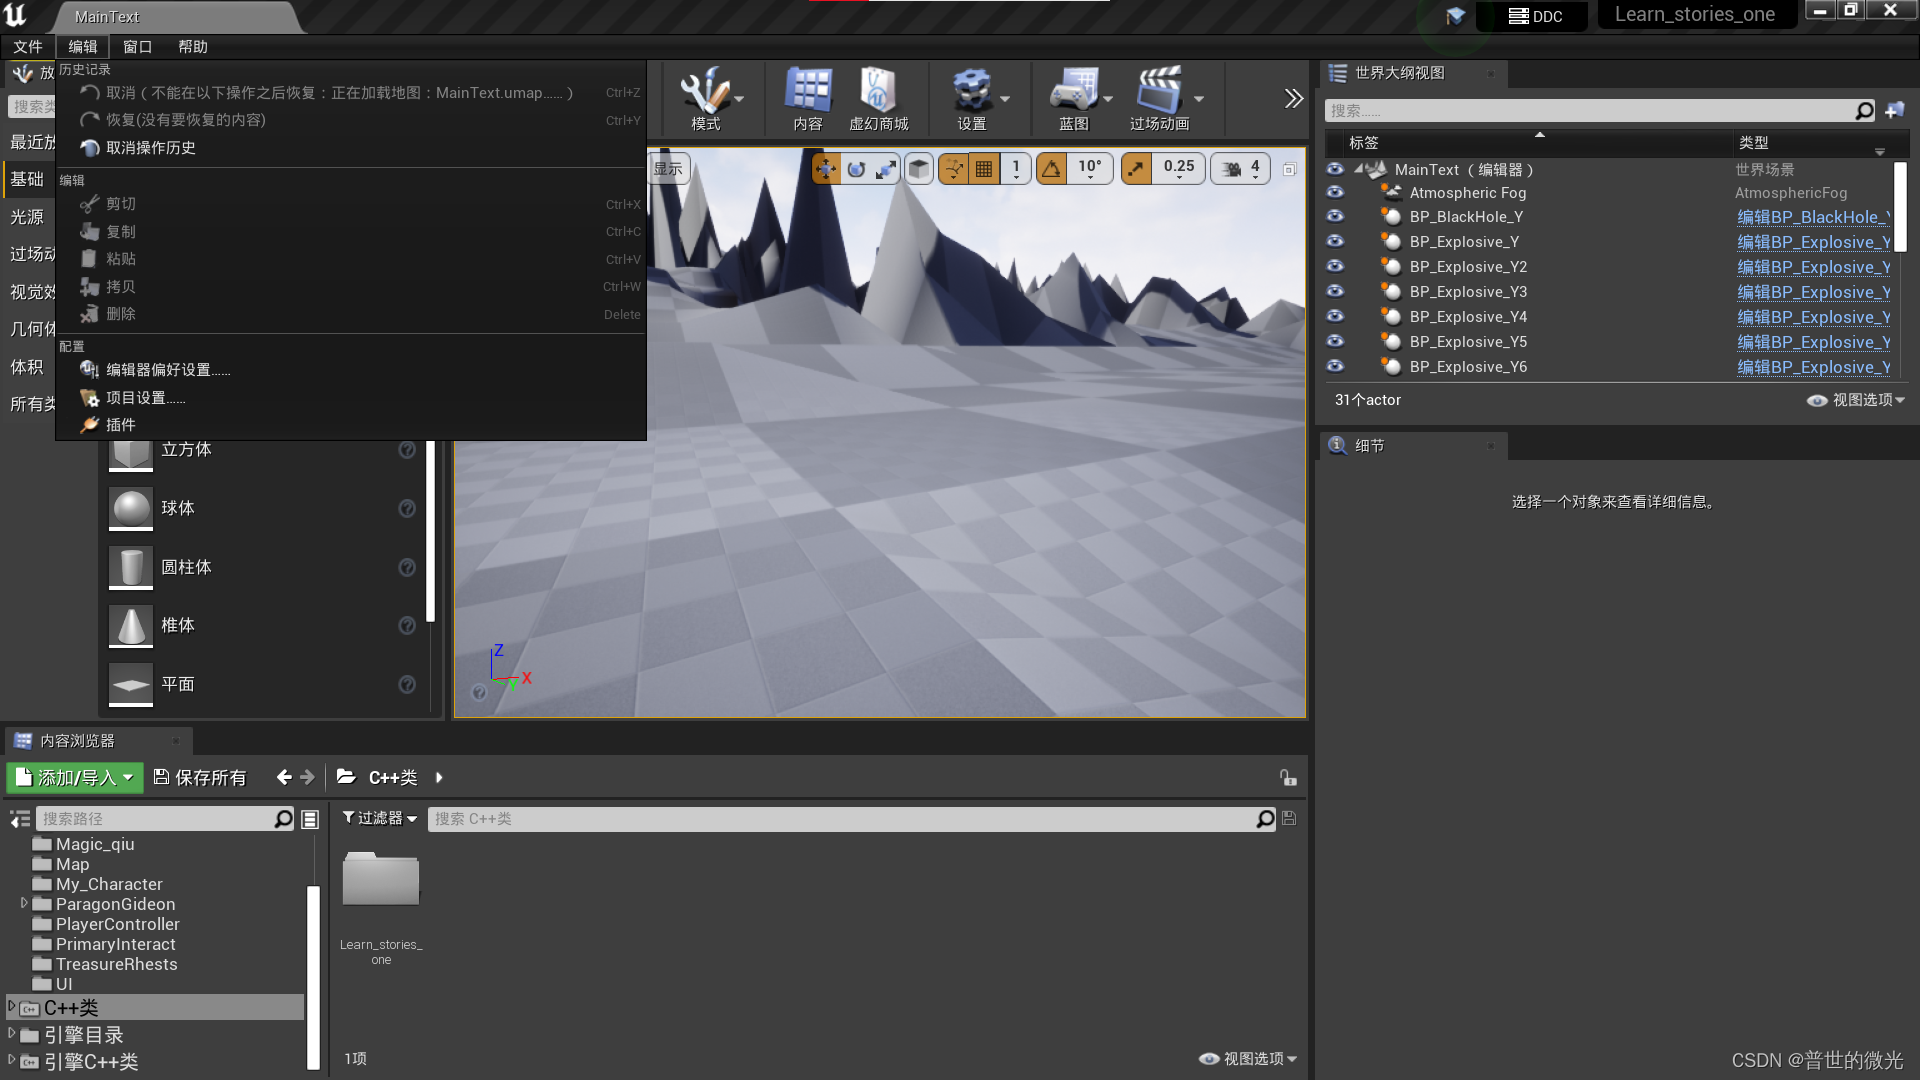Click the Add/Import (添加/导入) green button

point(74,777)
